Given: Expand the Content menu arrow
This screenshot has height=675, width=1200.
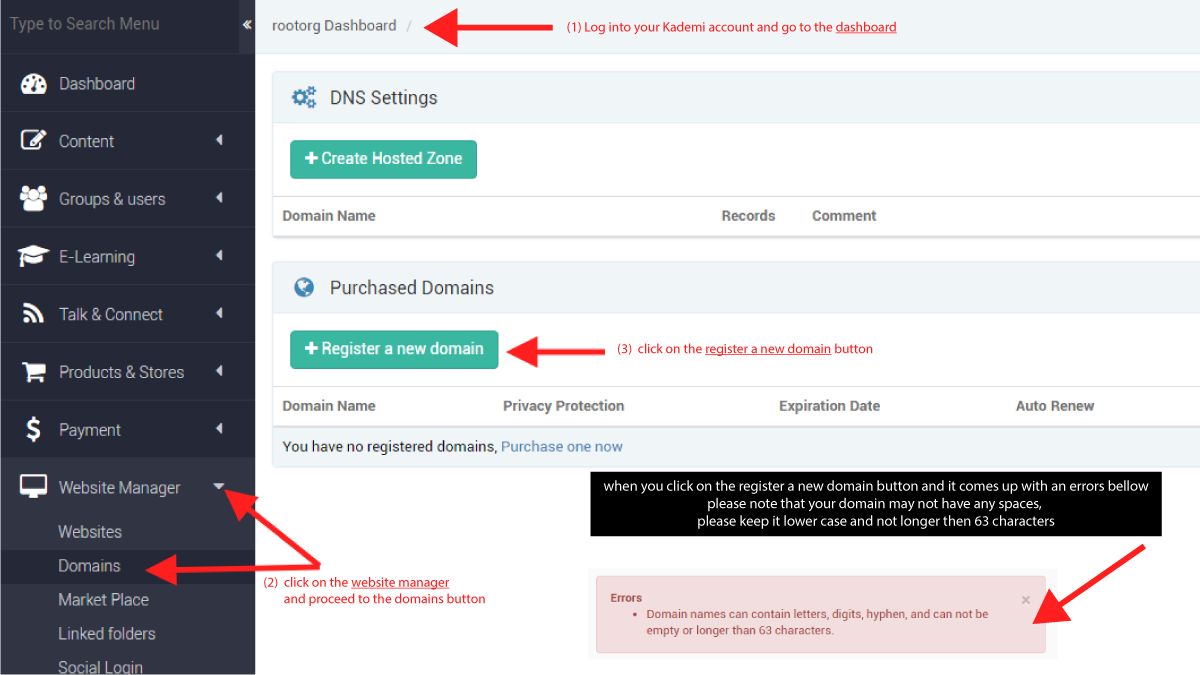Looking at the screenshot, I should (219, 141).
